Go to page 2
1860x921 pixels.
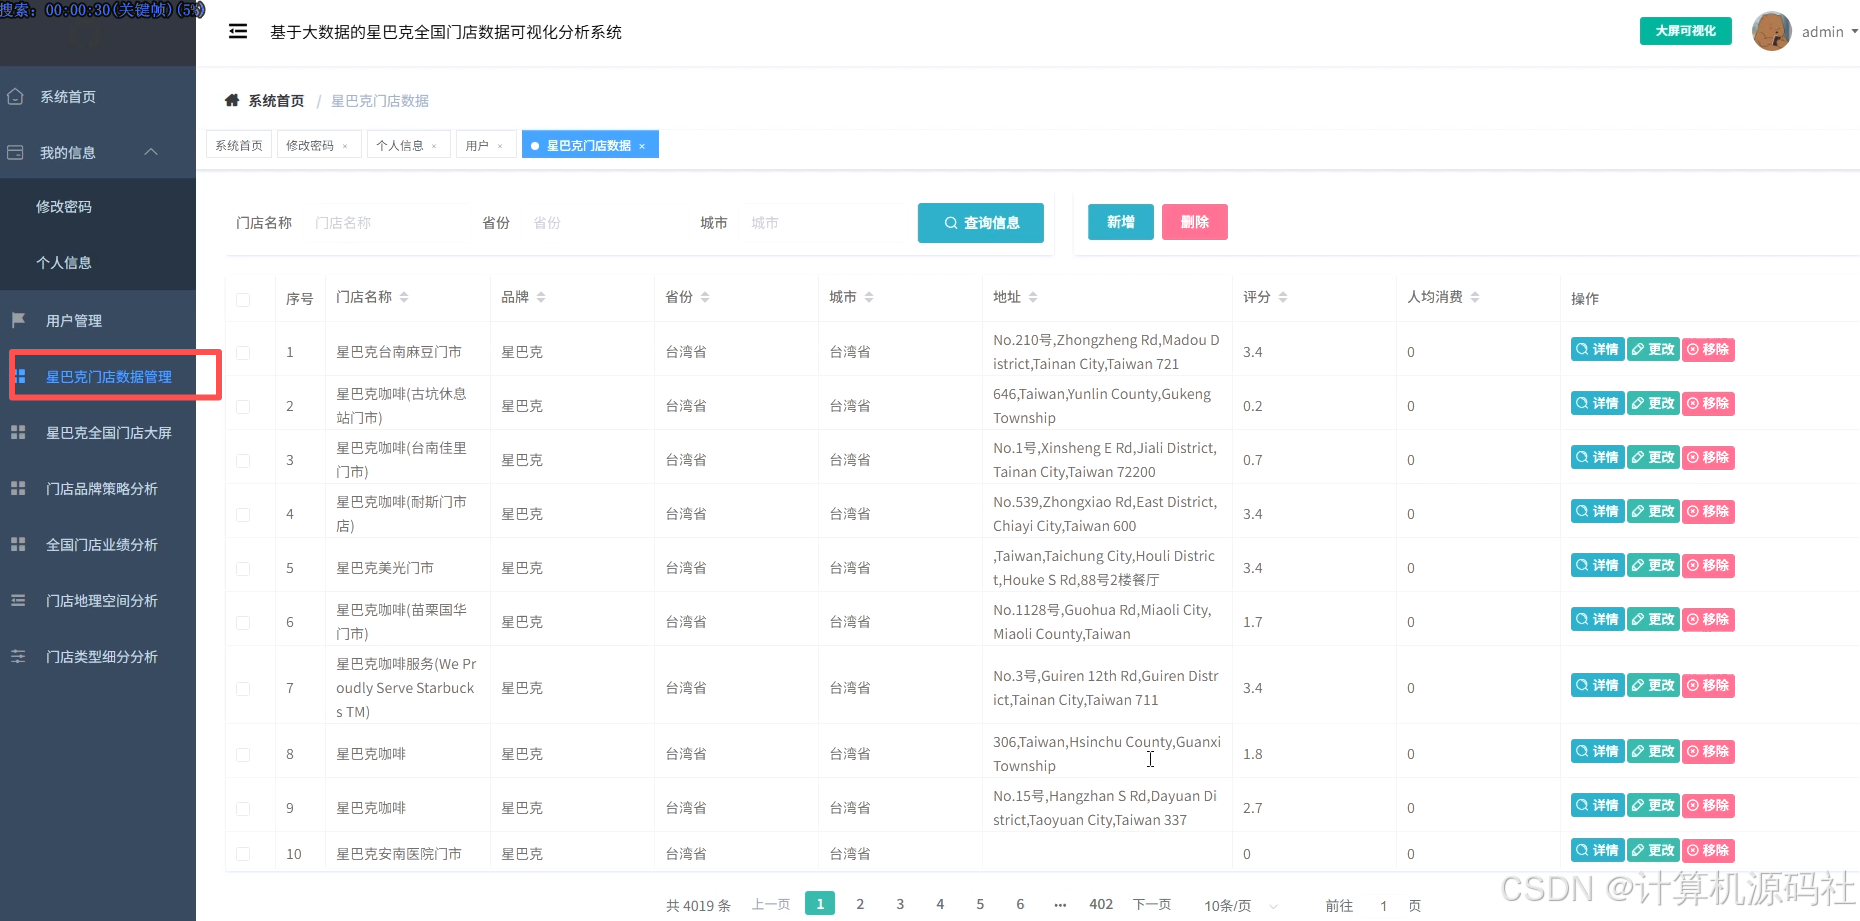pos(860,904)
